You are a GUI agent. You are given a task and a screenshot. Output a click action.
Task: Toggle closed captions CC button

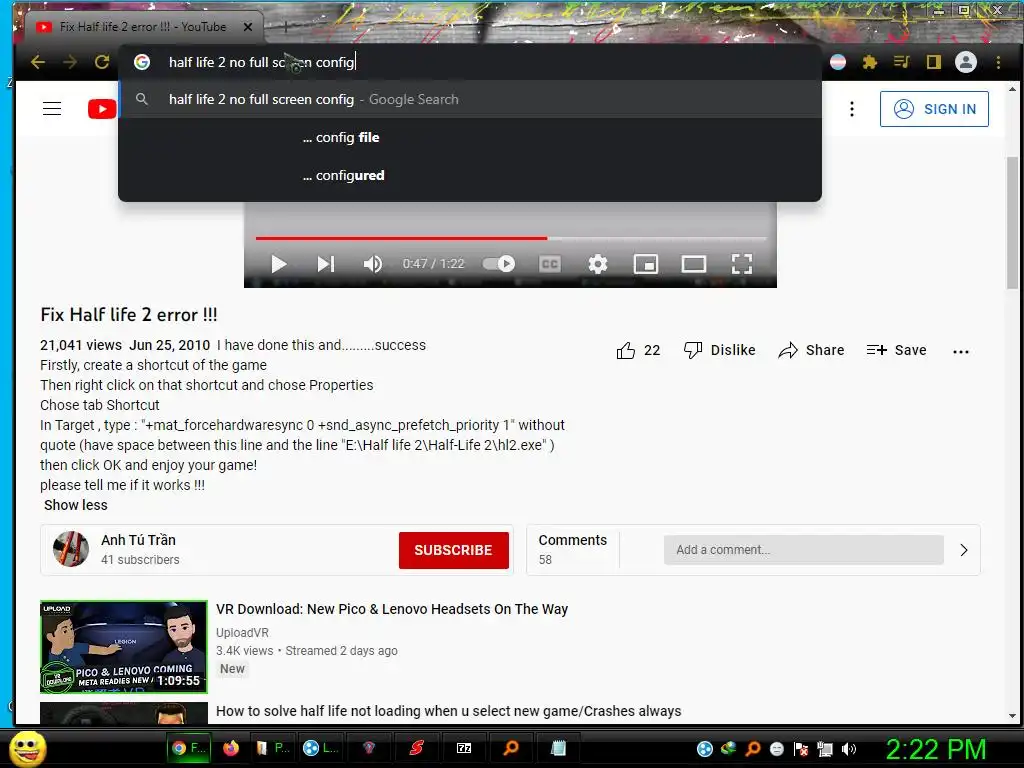[550, 264]
